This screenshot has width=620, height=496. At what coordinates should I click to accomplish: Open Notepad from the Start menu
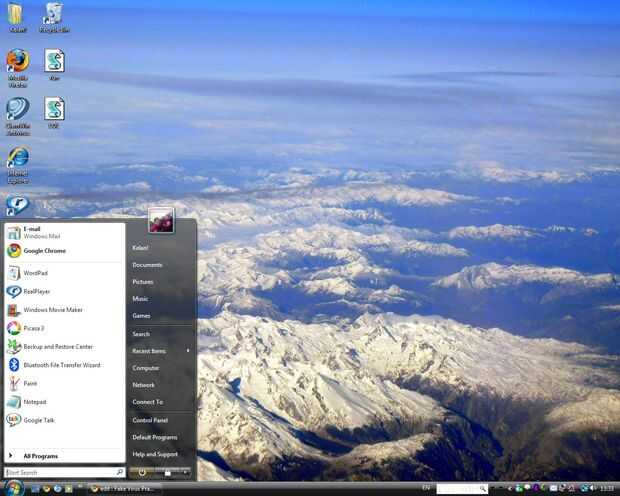[64, 402]
